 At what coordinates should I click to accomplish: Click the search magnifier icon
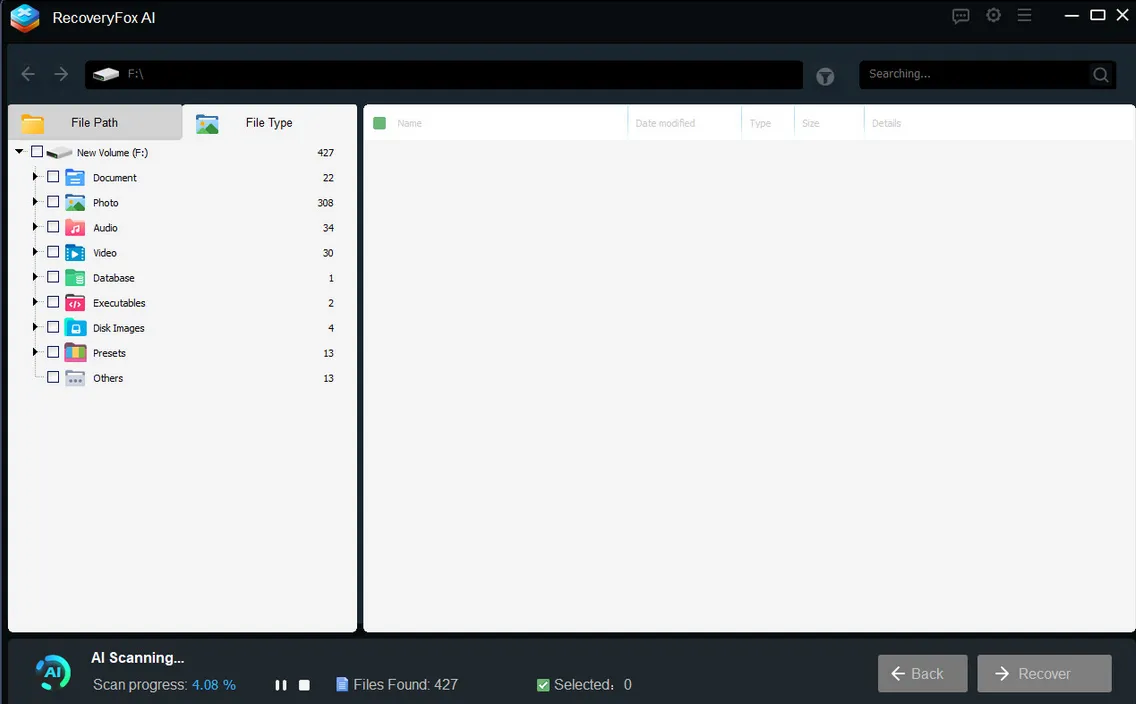tap(1101, 75)
